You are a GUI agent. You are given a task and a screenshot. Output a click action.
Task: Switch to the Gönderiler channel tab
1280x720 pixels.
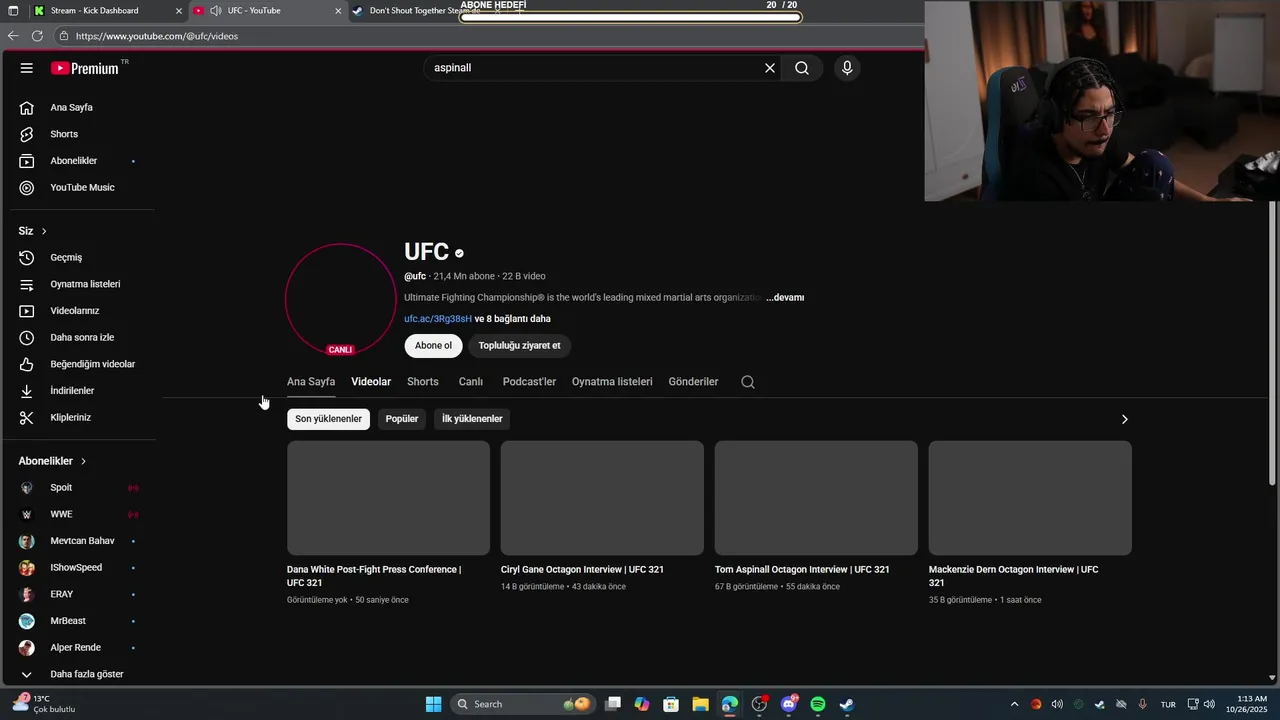(693, 382)
